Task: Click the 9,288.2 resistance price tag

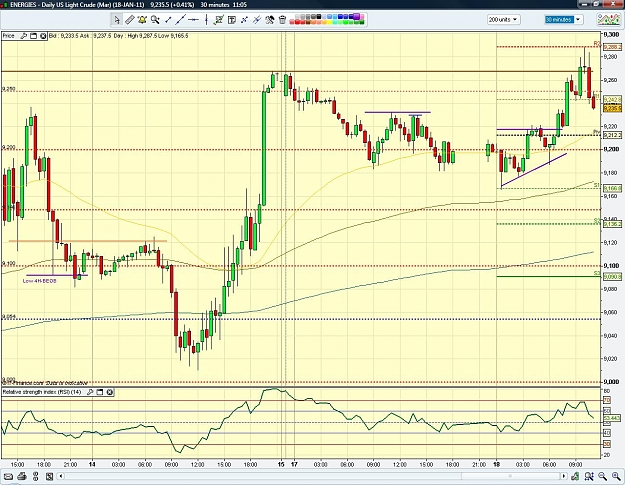Action: [x=613, y=47]
